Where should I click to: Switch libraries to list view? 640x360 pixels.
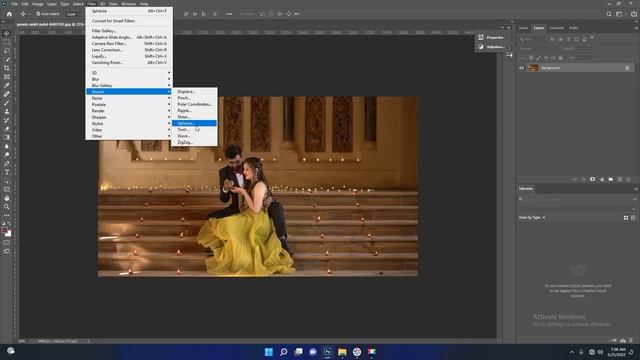[x=633, y=218]
